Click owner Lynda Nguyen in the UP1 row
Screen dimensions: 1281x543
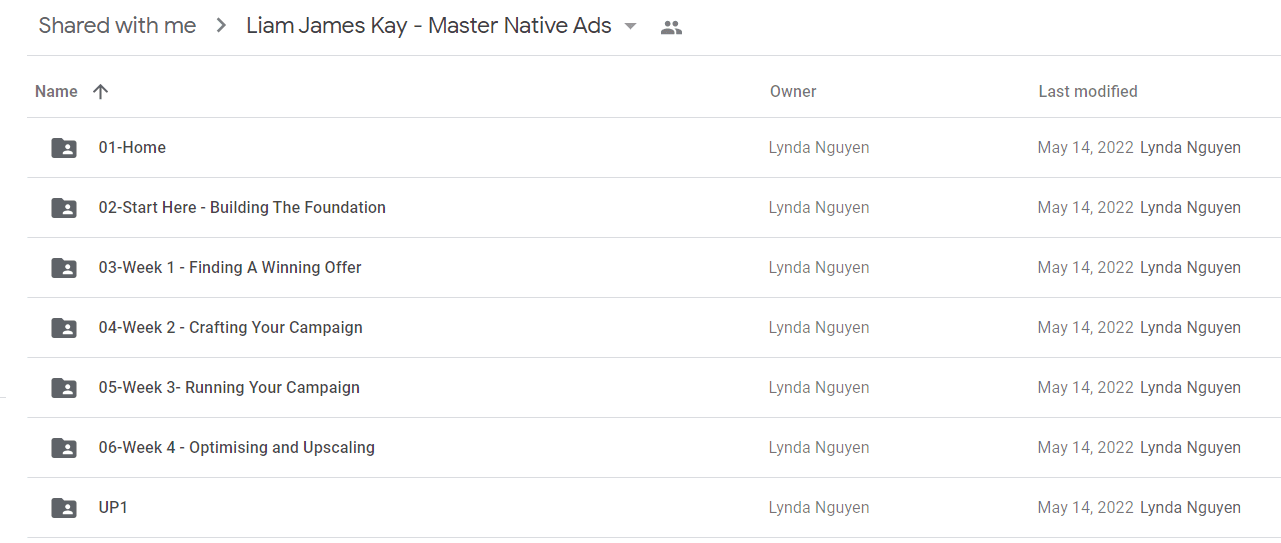[x=819, y=508]
